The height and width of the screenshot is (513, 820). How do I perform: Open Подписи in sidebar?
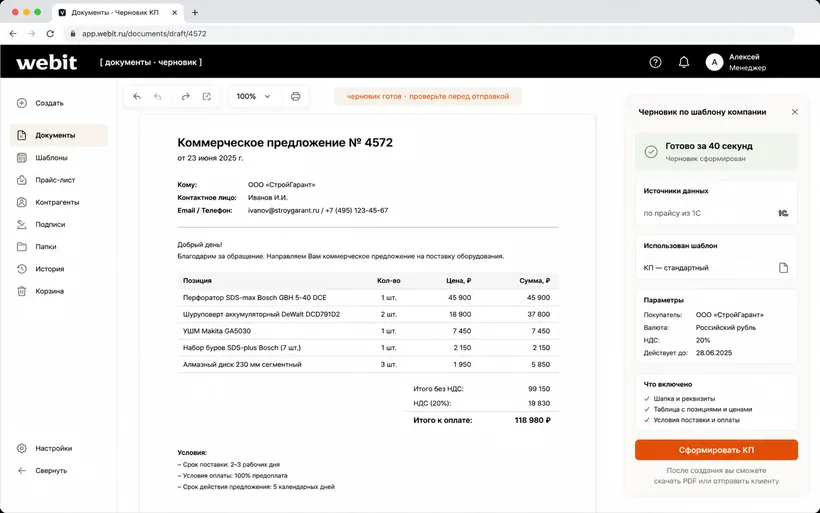pos(41,224)
